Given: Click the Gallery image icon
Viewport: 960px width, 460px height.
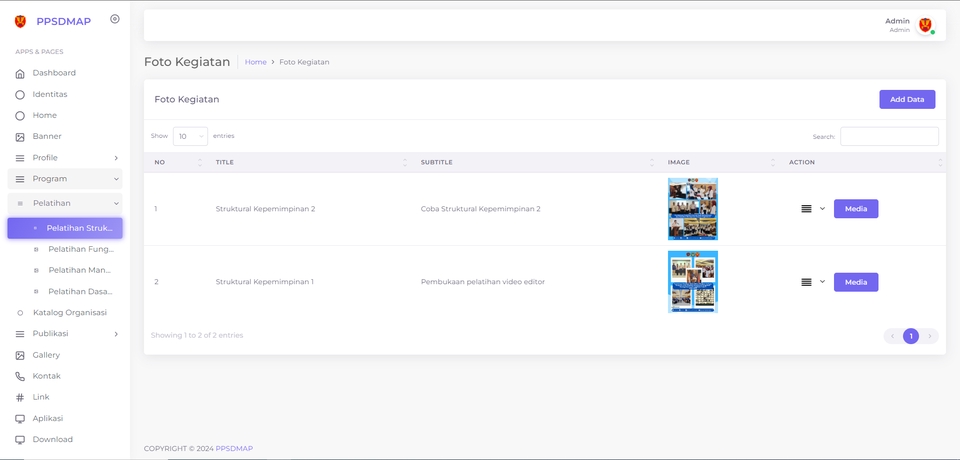Looking at the screenshot, I should [20, 355].
